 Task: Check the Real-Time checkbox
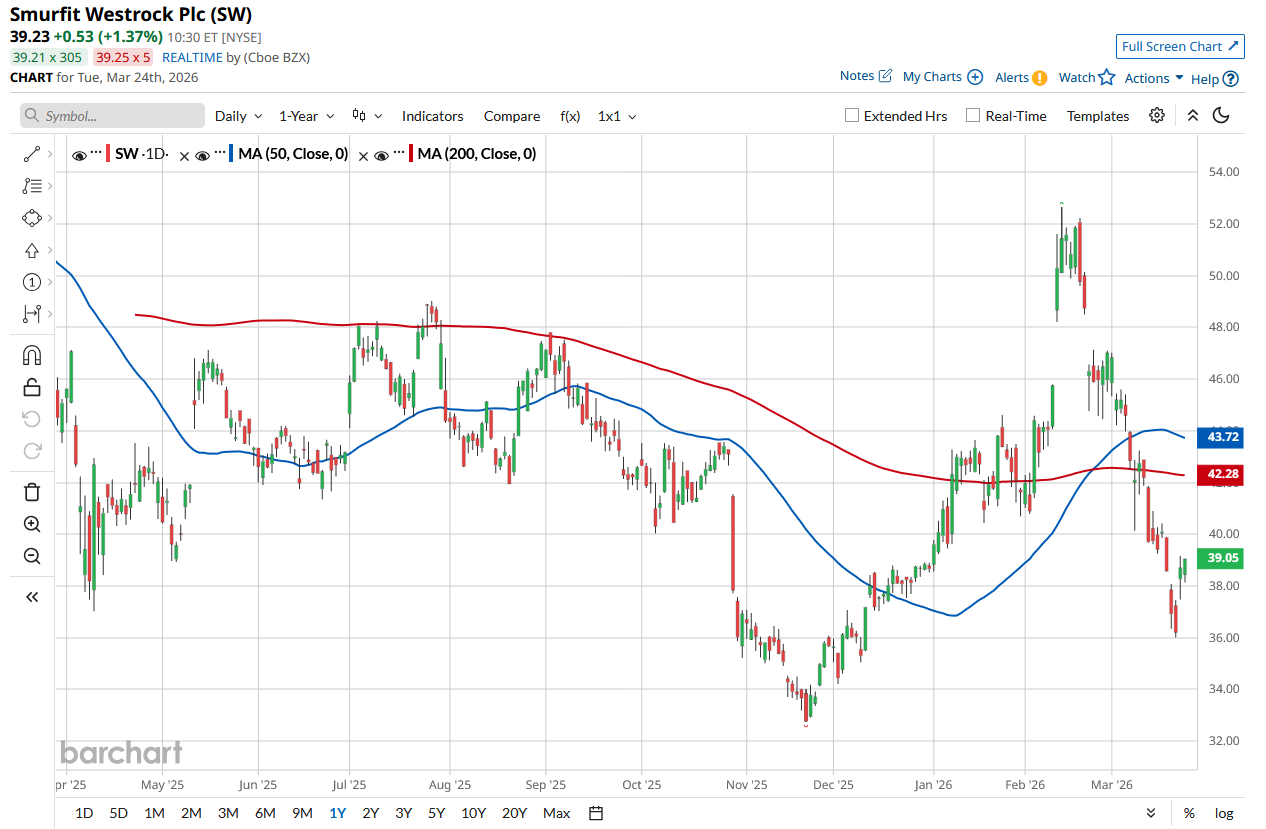(x=973, y=116)
